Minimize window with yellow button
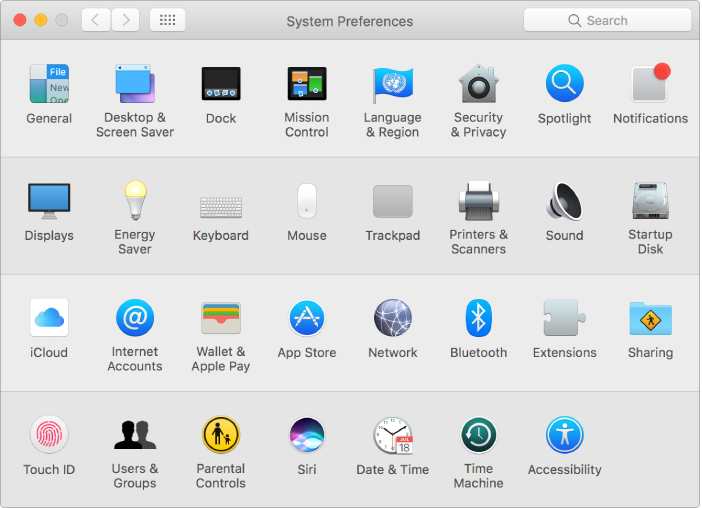The image size is (702, 508). [41, 20]
